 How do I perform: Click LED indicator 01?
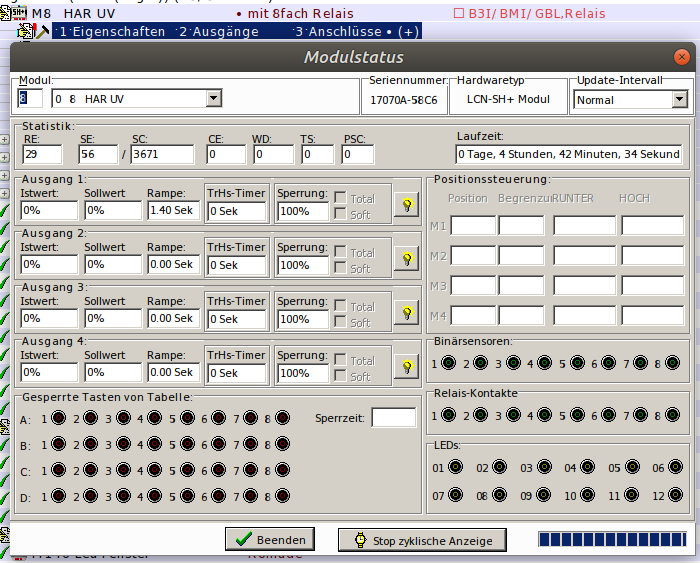click(x=456, y=467)
